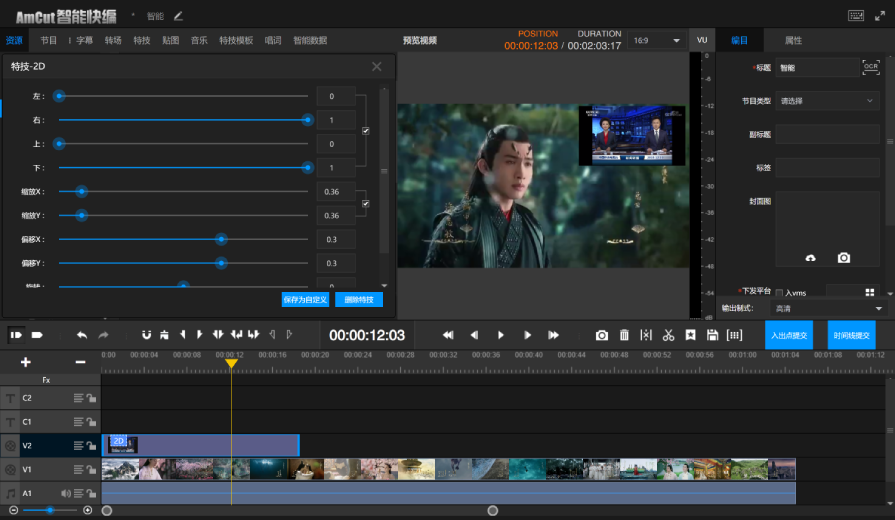The image size is (895, 520).
Task: Click the star bookmark marker icon
Action: click(x=691, y=335)
